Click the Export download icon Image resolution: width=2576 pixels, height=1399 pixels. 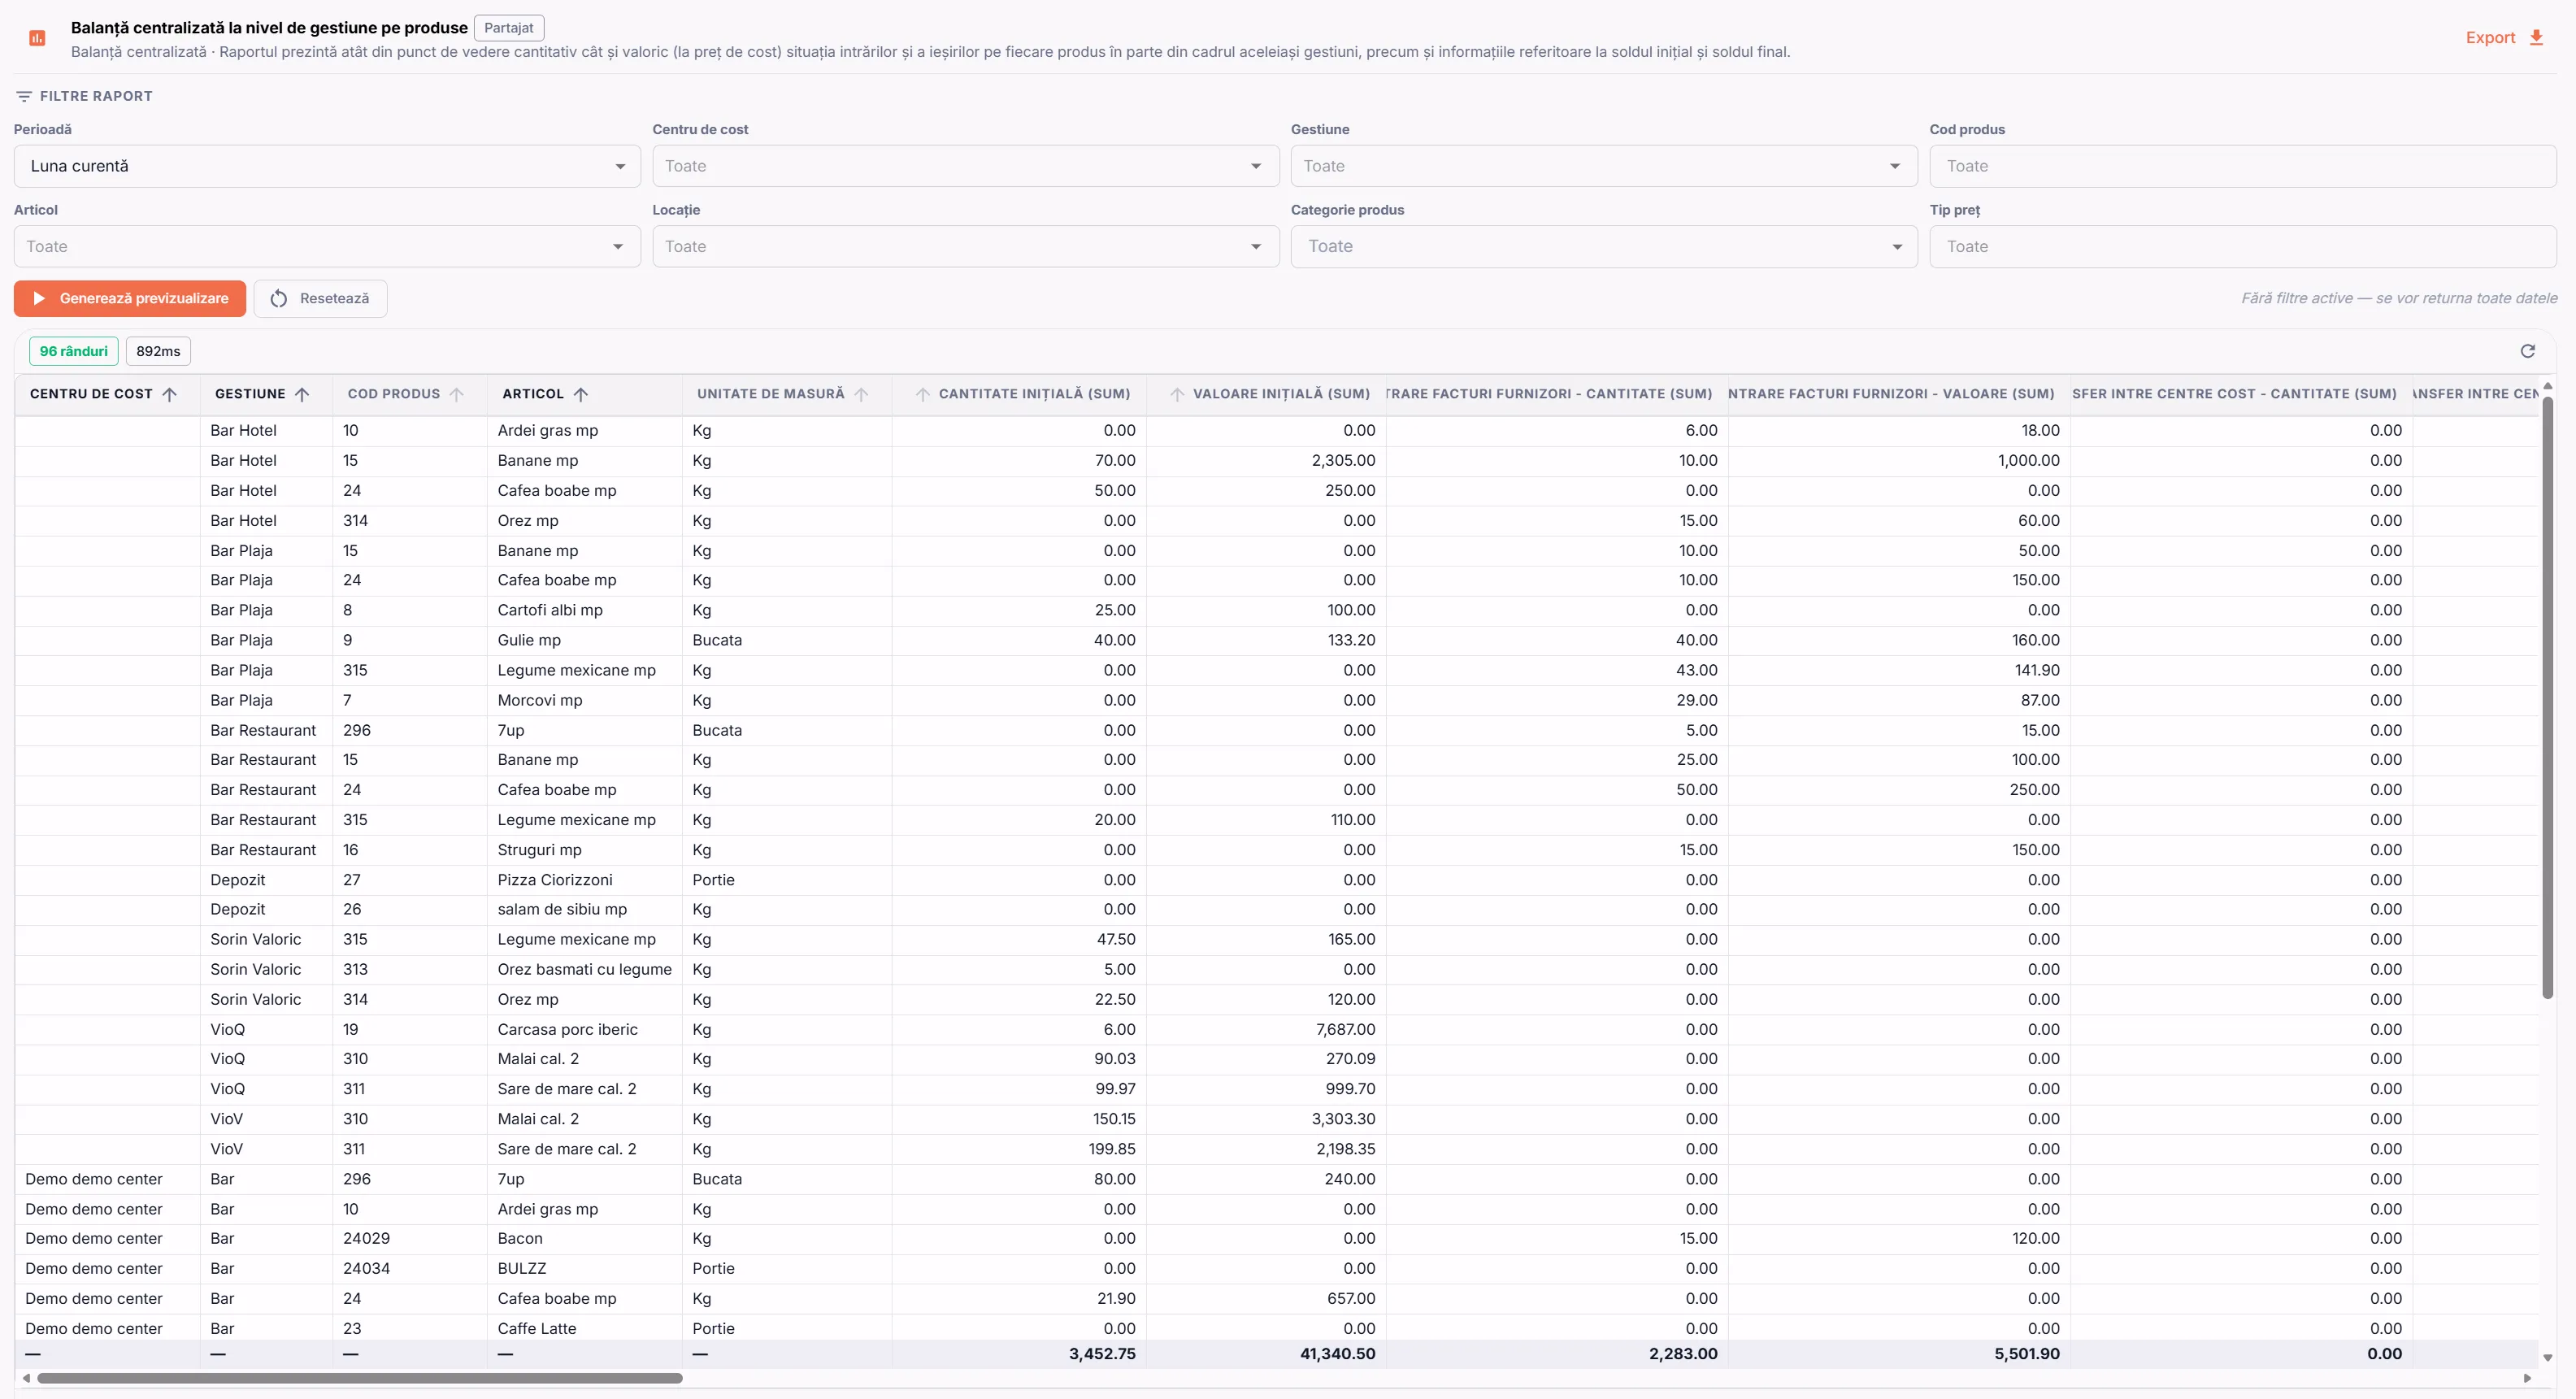[x=2536, y=37]
